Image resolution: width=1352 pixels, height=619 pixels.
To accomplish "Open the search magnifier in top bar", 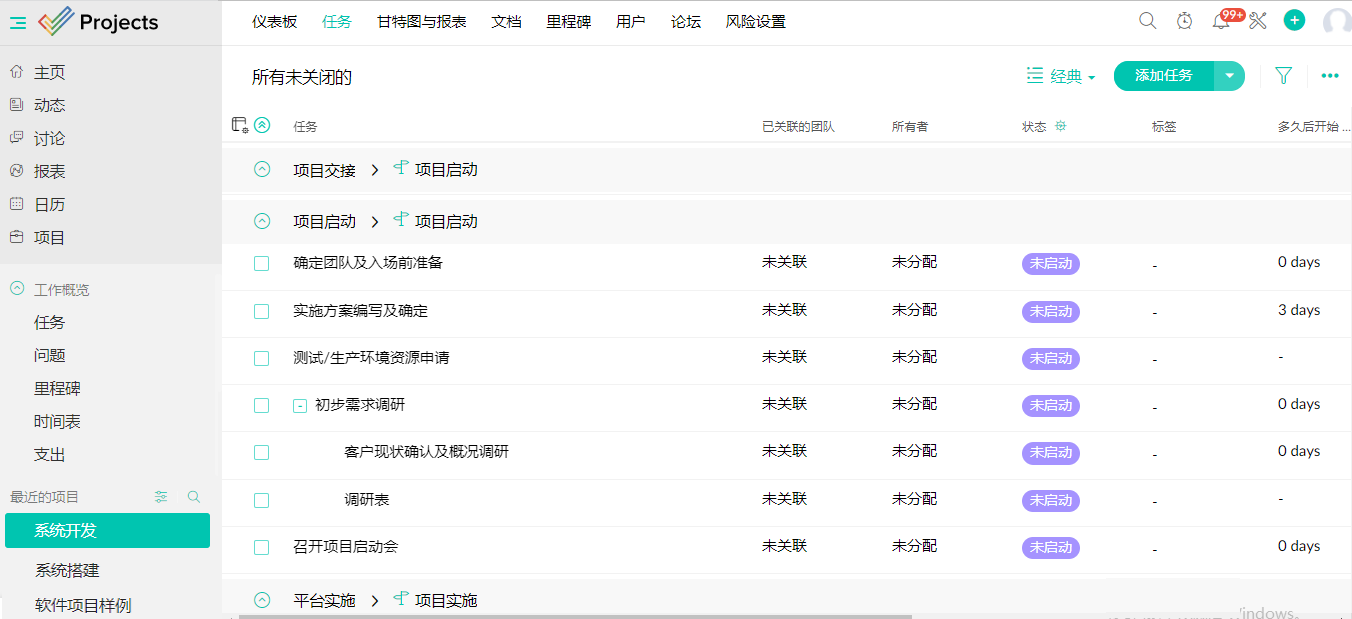I will tap(1148, 21).
